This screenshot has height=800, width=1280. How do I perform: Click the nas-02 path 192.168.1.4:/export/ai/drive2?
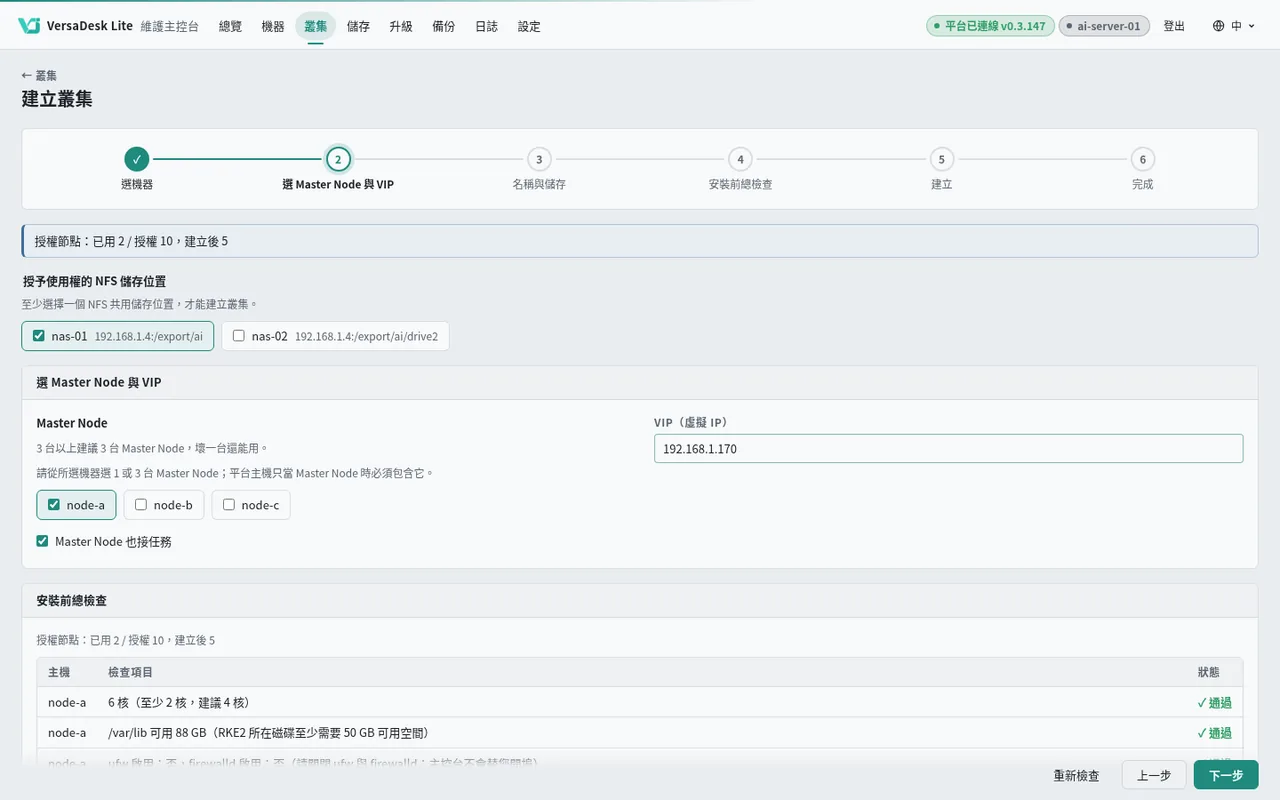click(366, 337)
